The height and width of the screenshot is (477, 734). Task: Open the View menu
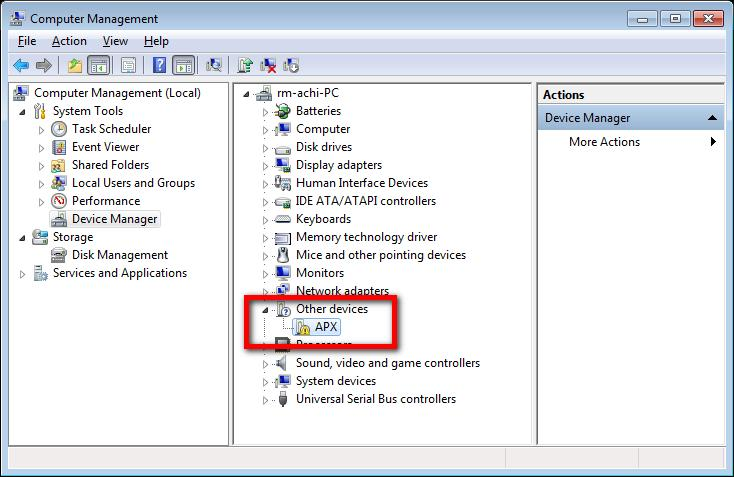coord(115,41)
